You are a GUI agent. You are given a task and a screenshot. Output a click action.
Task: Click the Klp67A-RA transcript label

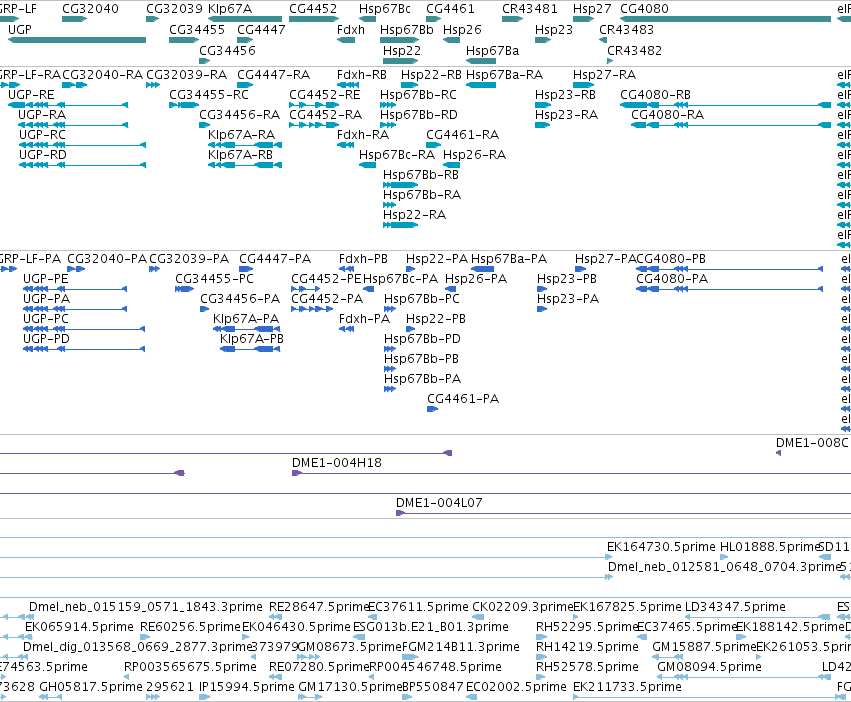tap(241, 135)
